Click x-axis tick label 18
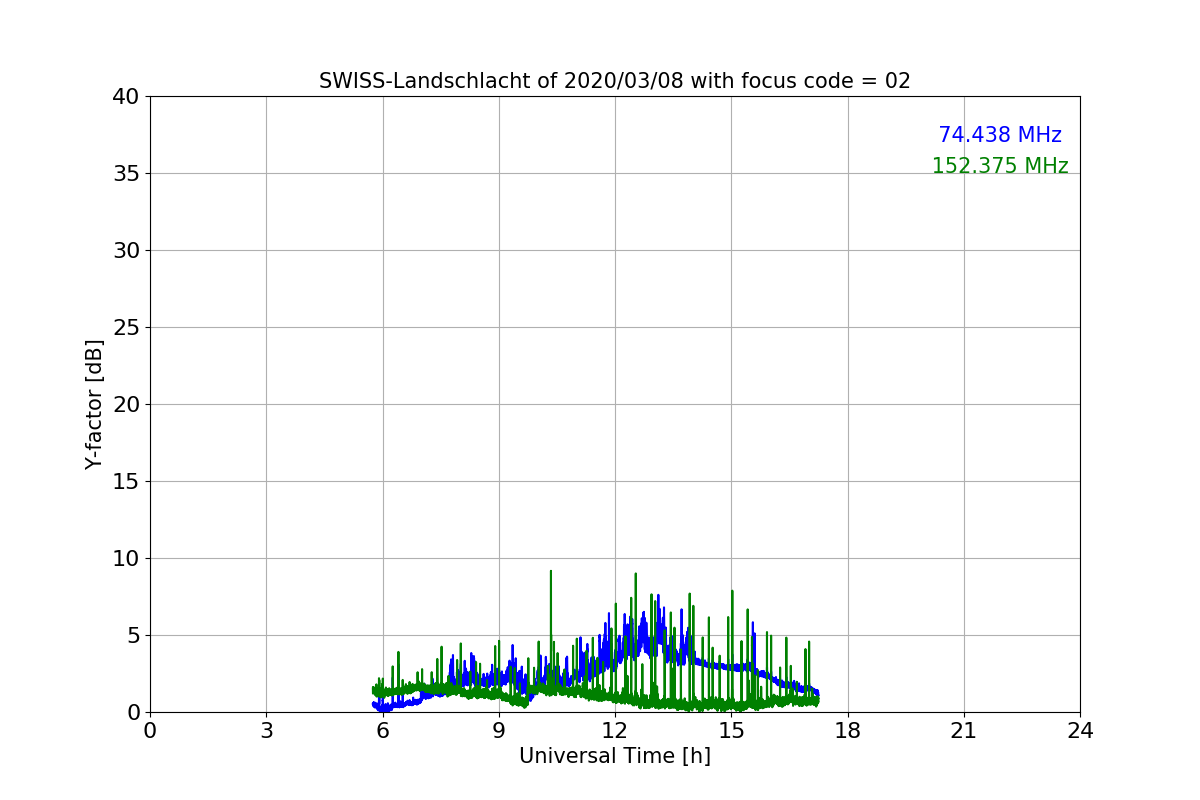This screenshot has height=800, width=1200. (848, 731)
